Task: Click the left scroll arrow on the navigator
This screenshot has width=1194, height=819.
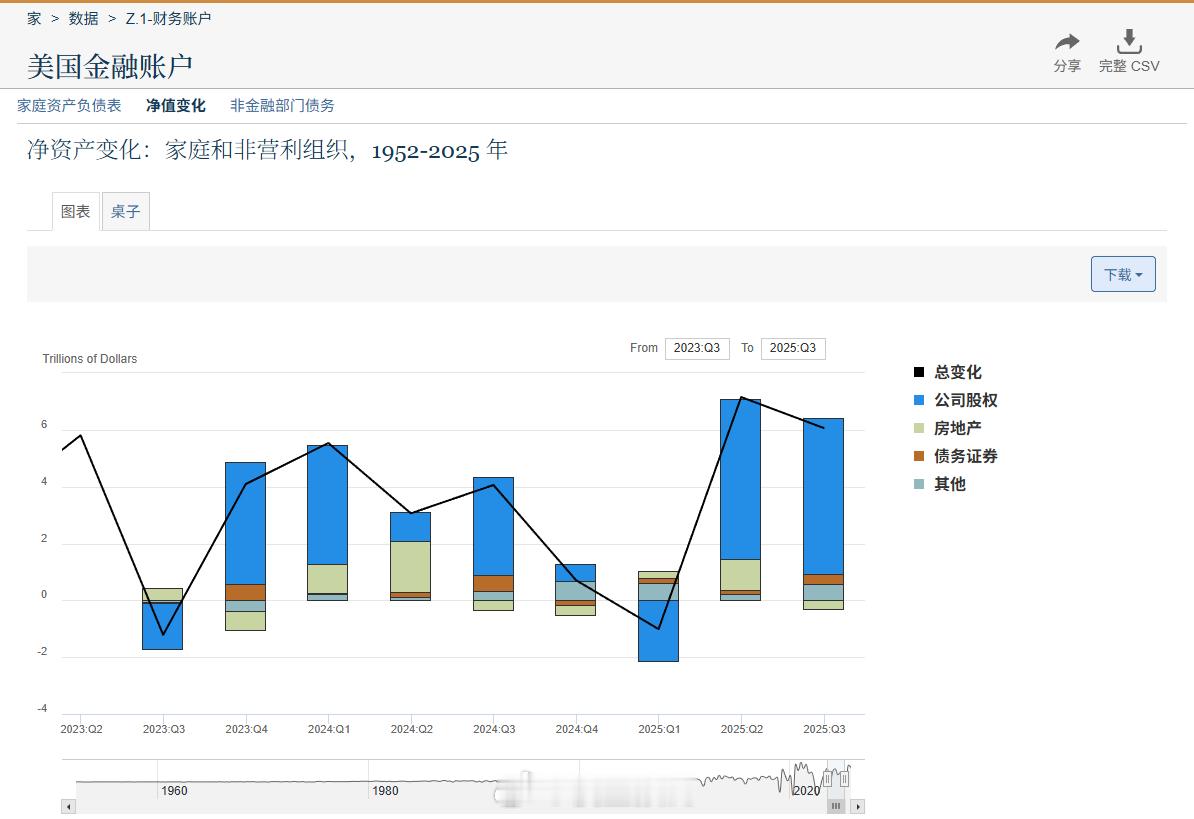Action: pos(68,806)
